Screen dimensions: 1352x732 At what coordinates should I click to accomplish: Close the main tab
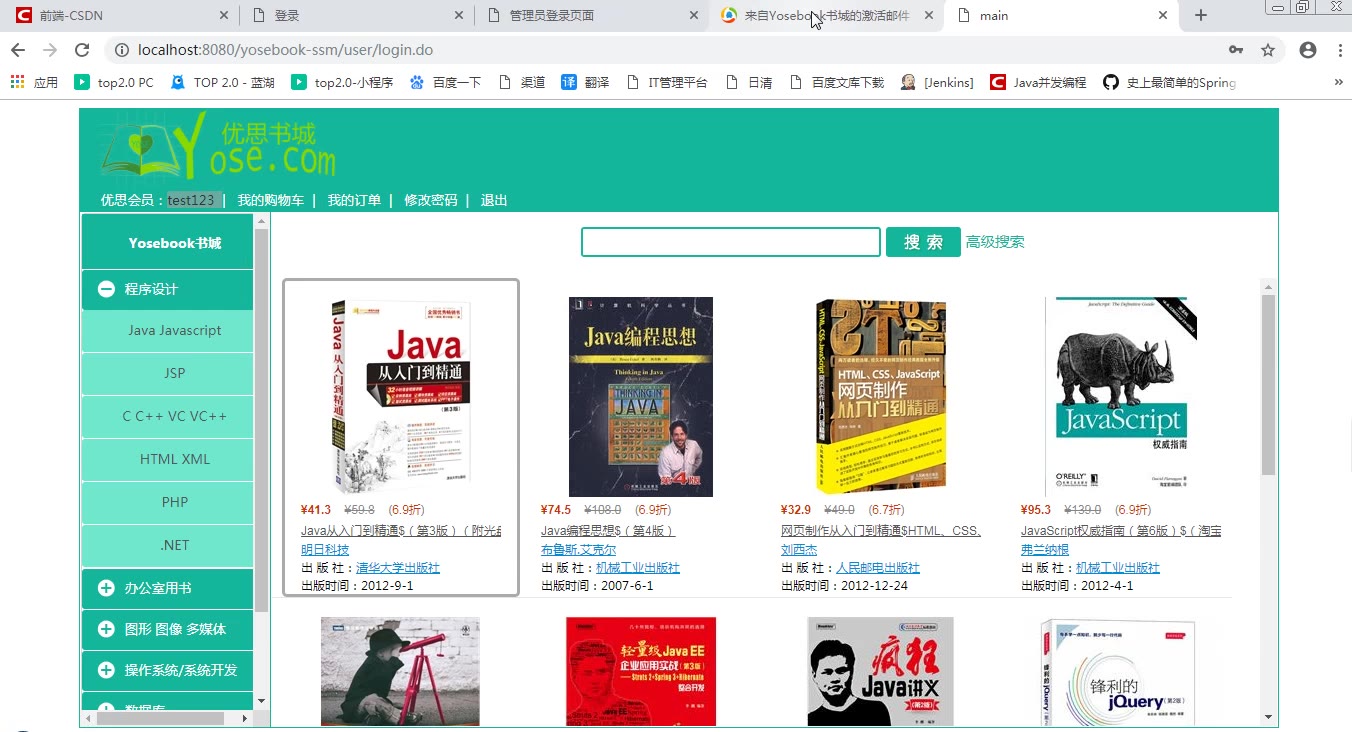click(x=1163, y=15)
